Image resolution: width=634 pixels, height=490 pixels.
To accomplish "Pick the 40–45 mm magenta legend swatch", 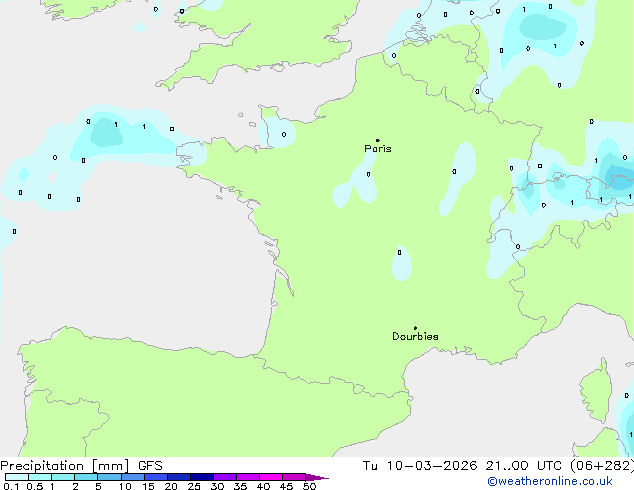I will click(271, 477).
